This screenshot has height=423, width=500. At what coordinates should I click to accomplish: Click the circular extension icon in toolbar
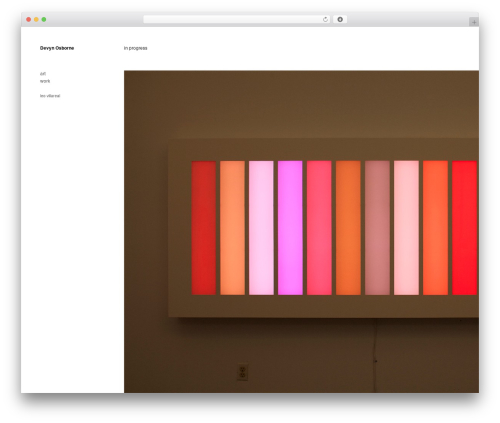coord(340,19)
